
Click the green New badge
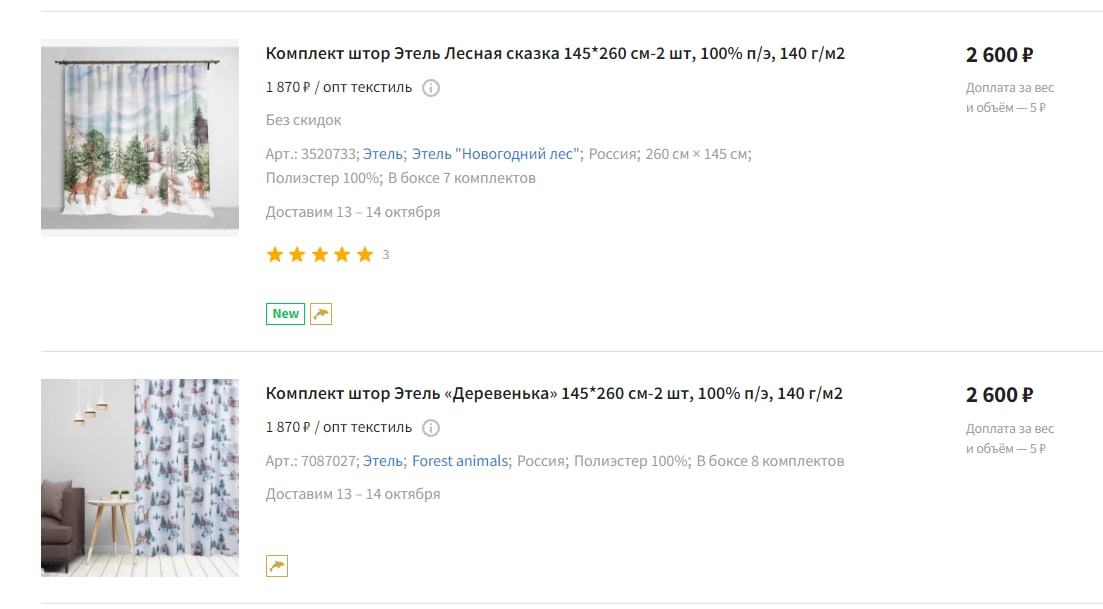[x=285, y=314]
